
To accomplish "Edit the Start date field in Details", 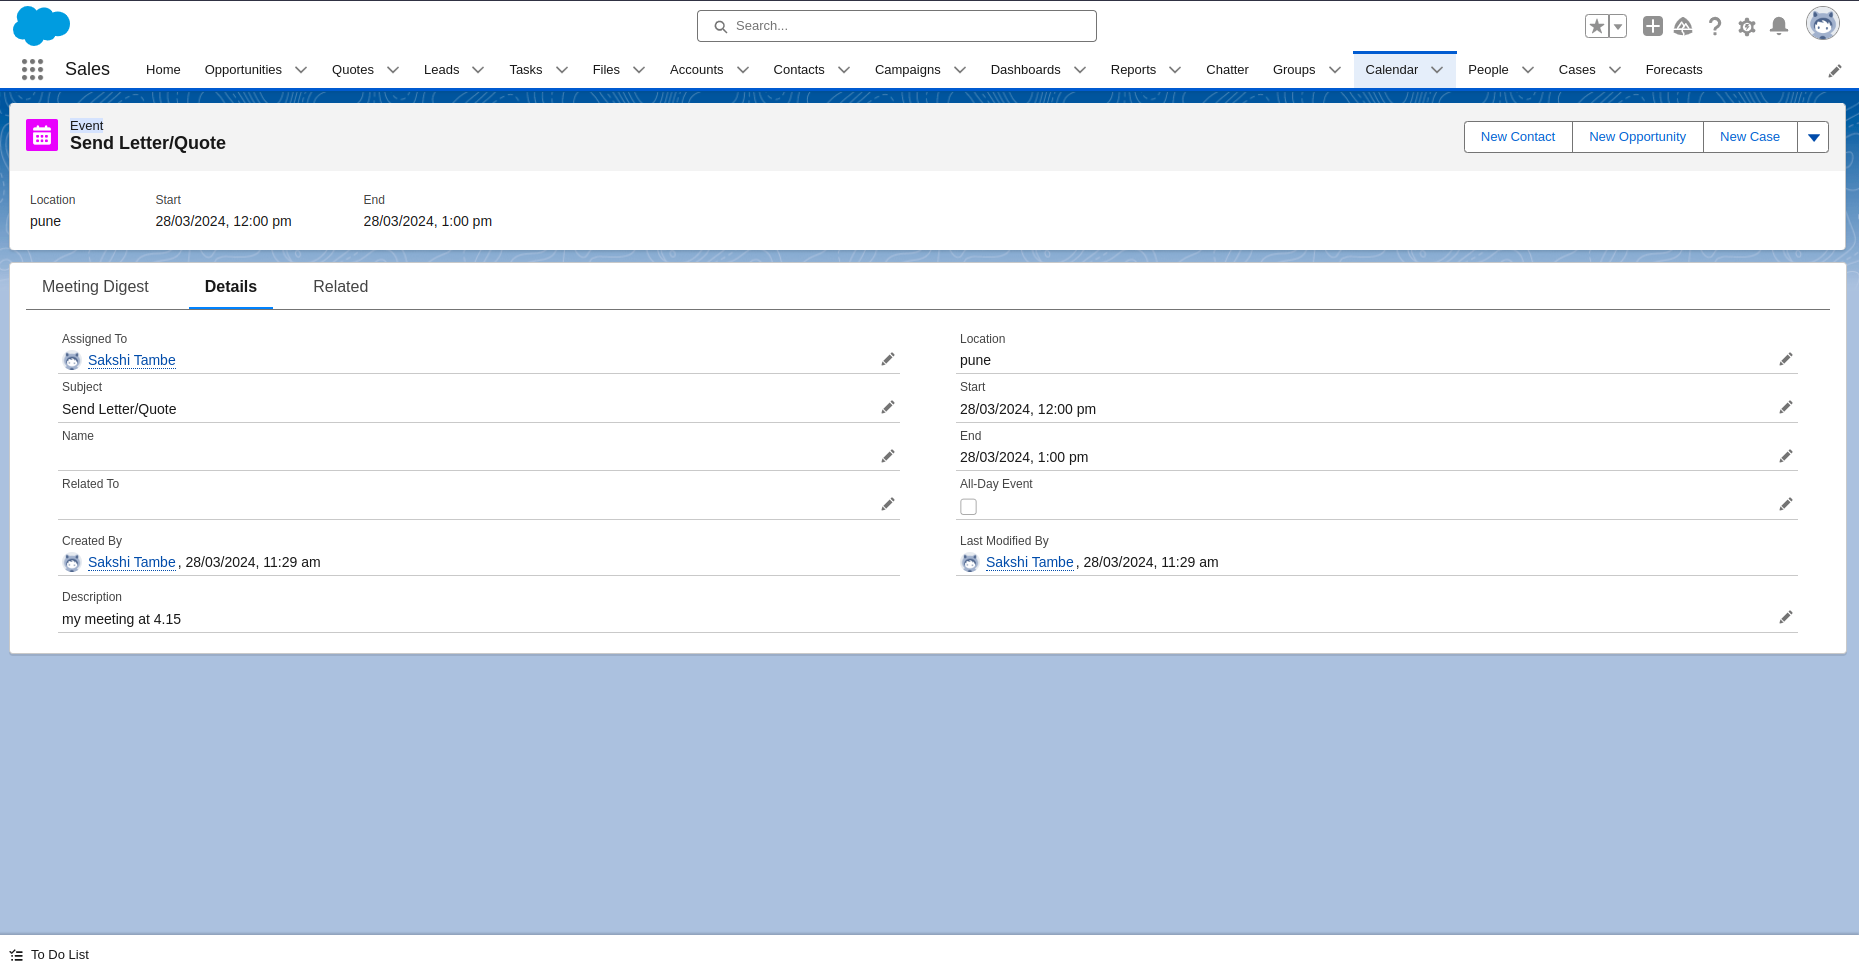I will tap(1786, 407).
